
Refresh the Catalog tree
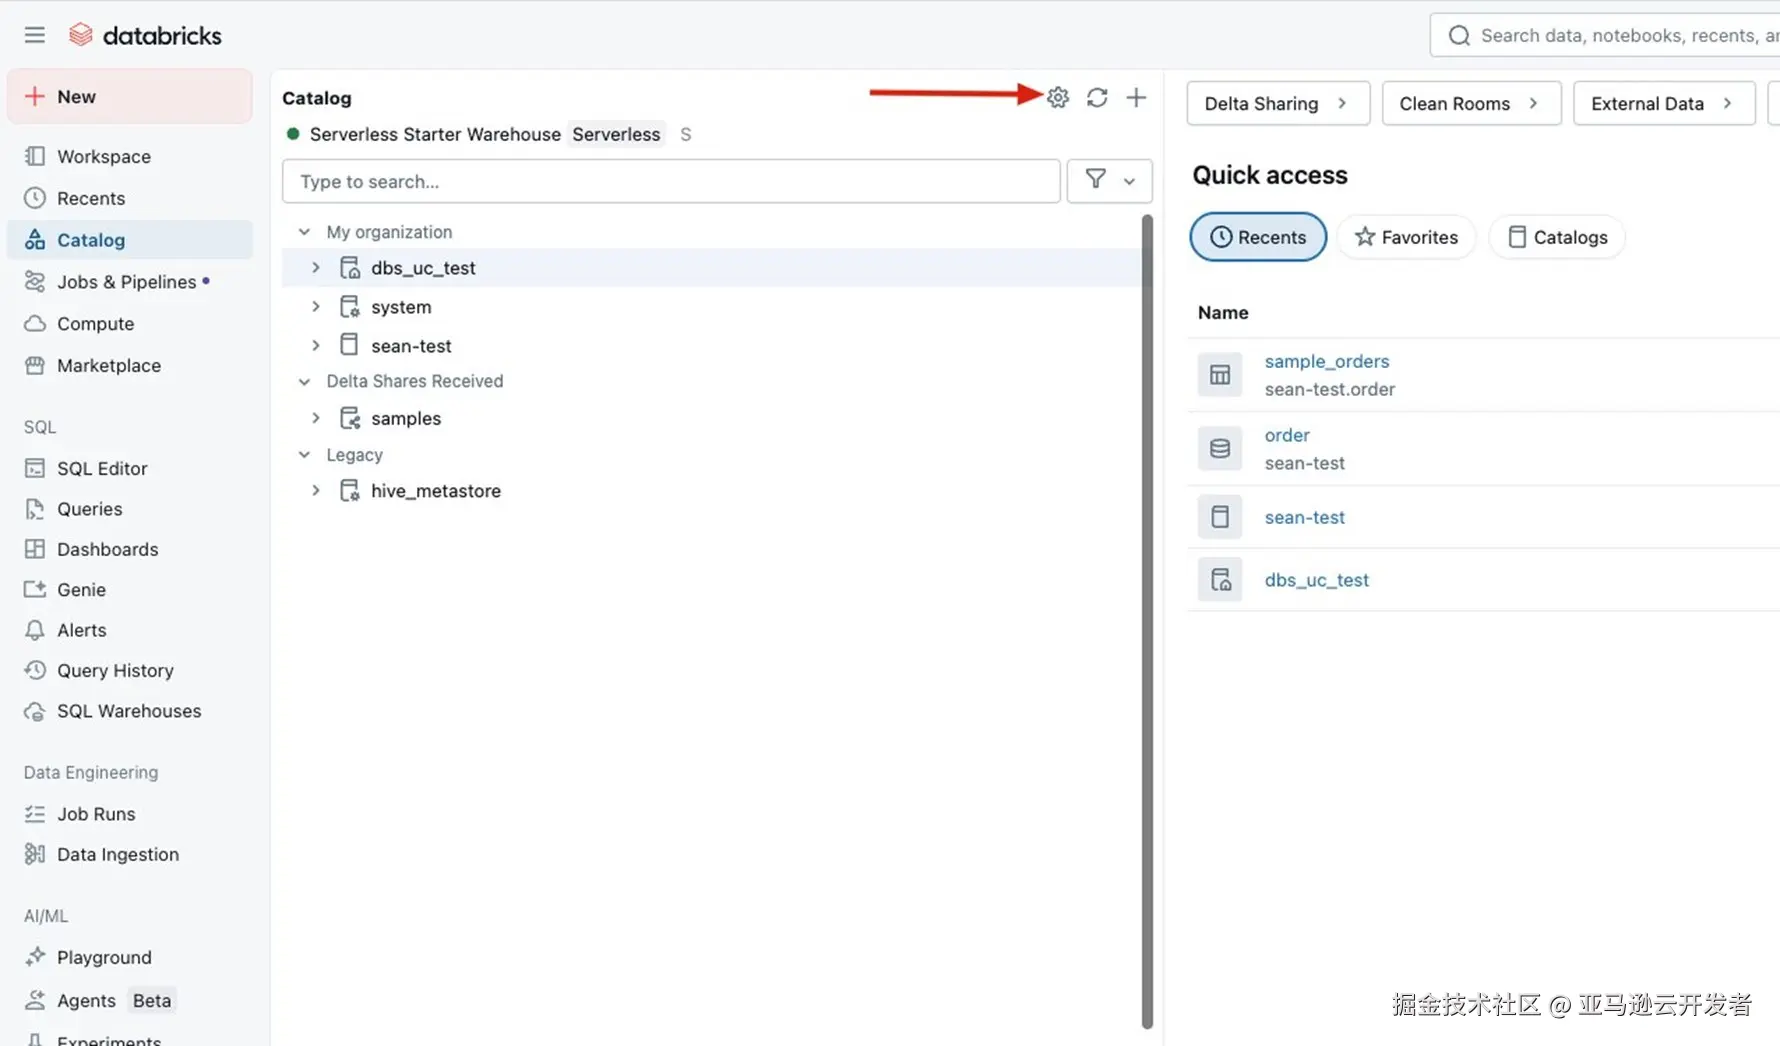tap(1097, 97)
